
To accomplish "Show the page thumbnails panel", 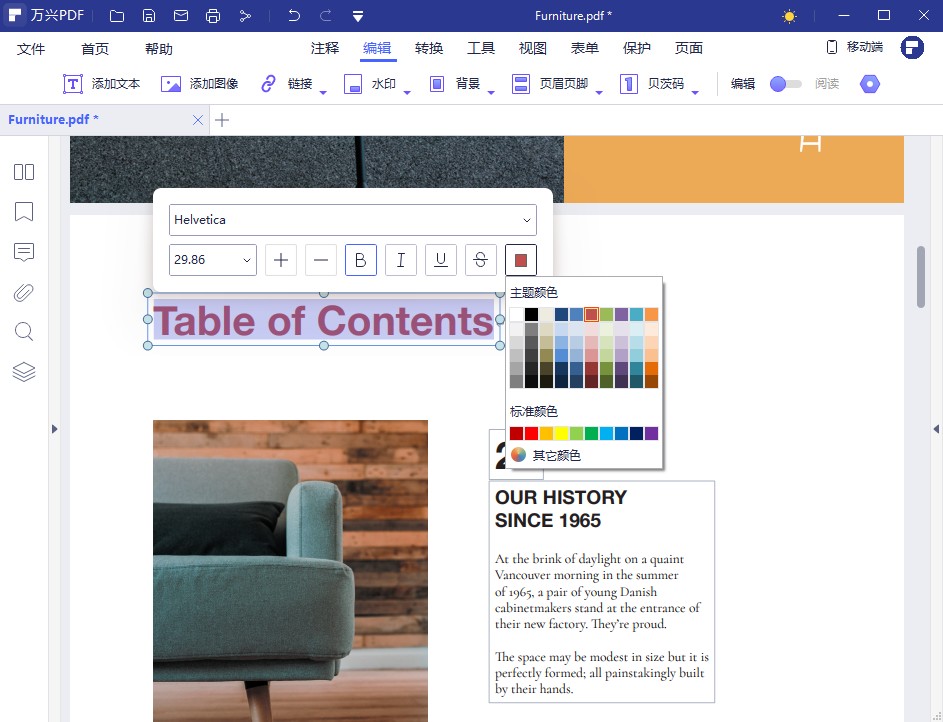I will 24,172.
